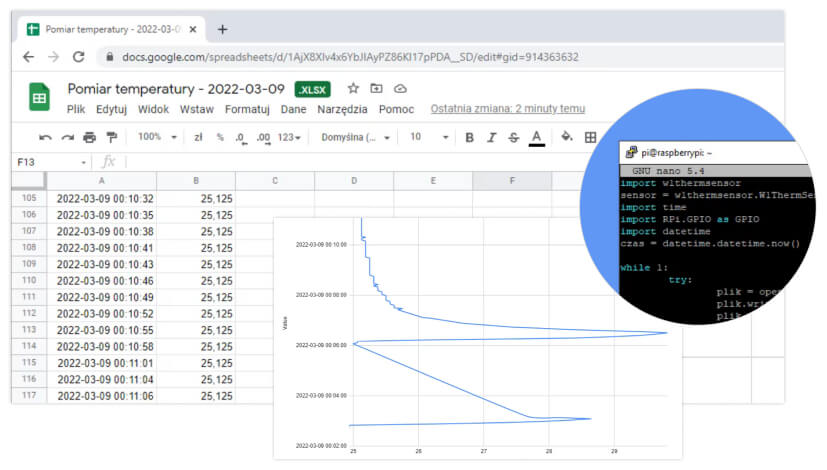Image resolution: width=827 pixels, height=470 pixels.
Task: Click cell with 2022-03-09 00:10:32
Action: point(102,198)
